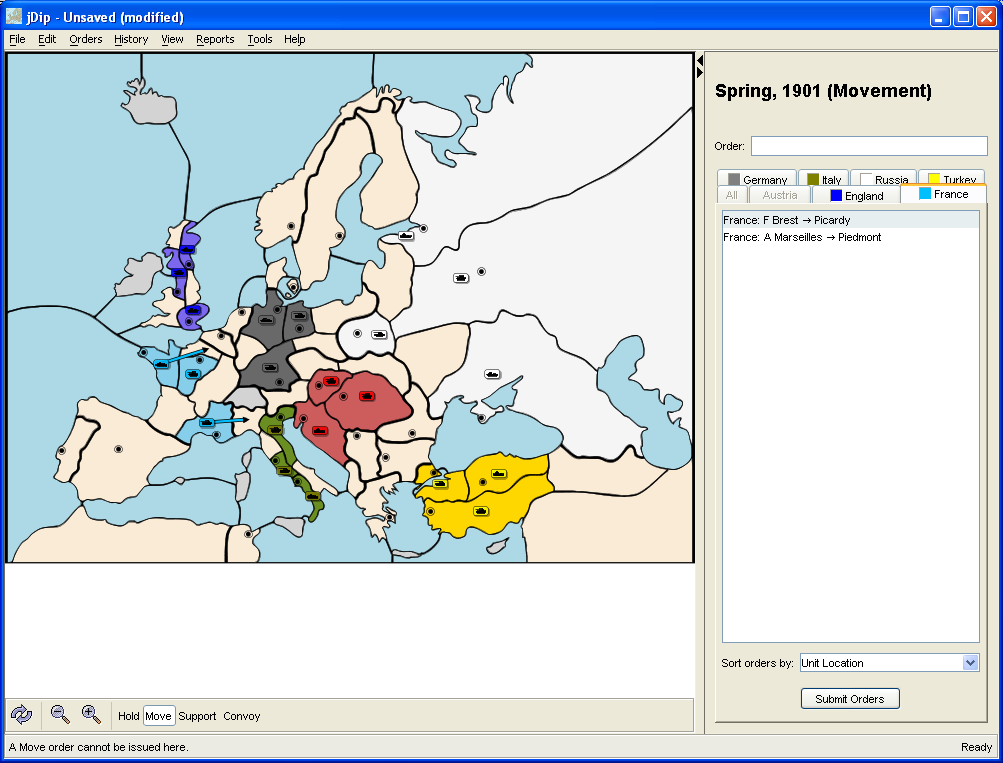
Task: Select the Italian army in Venice
Action: coord(276,430)
